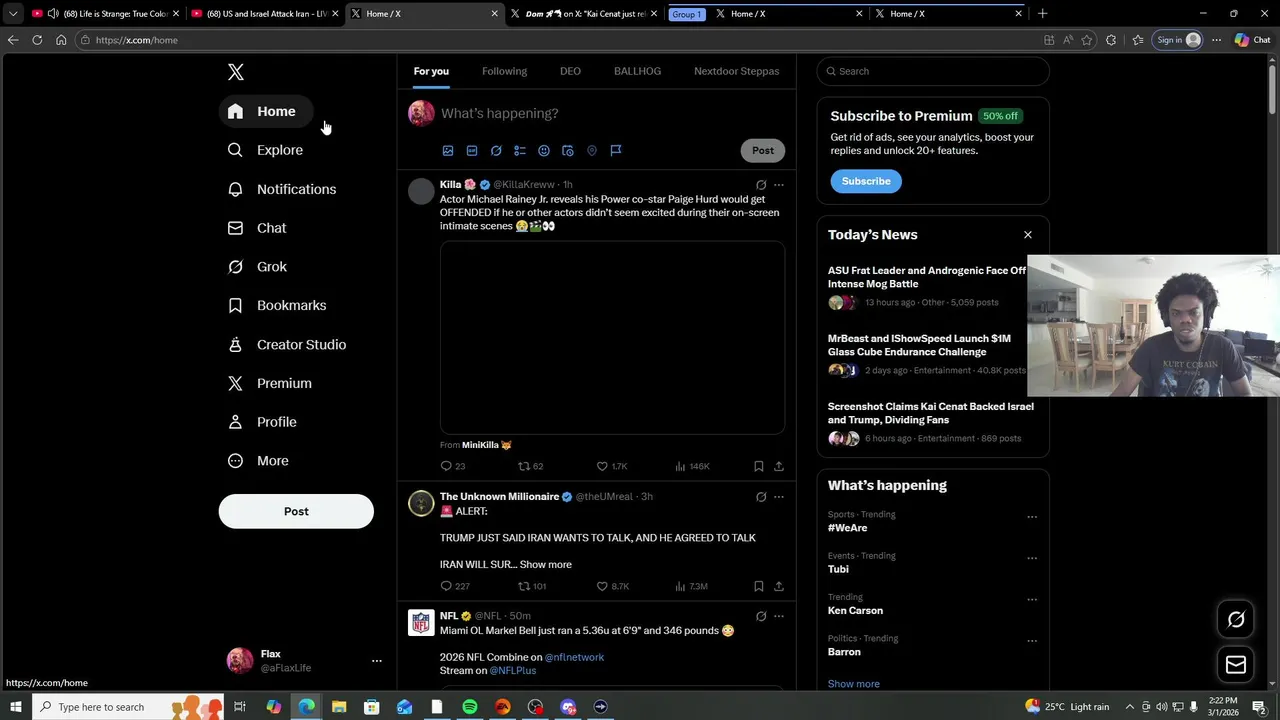Image resolution: width=1280 pixels, height=720 pixels.
Task: Add media using the image icon in composer
Action: [x=448, y=150]
